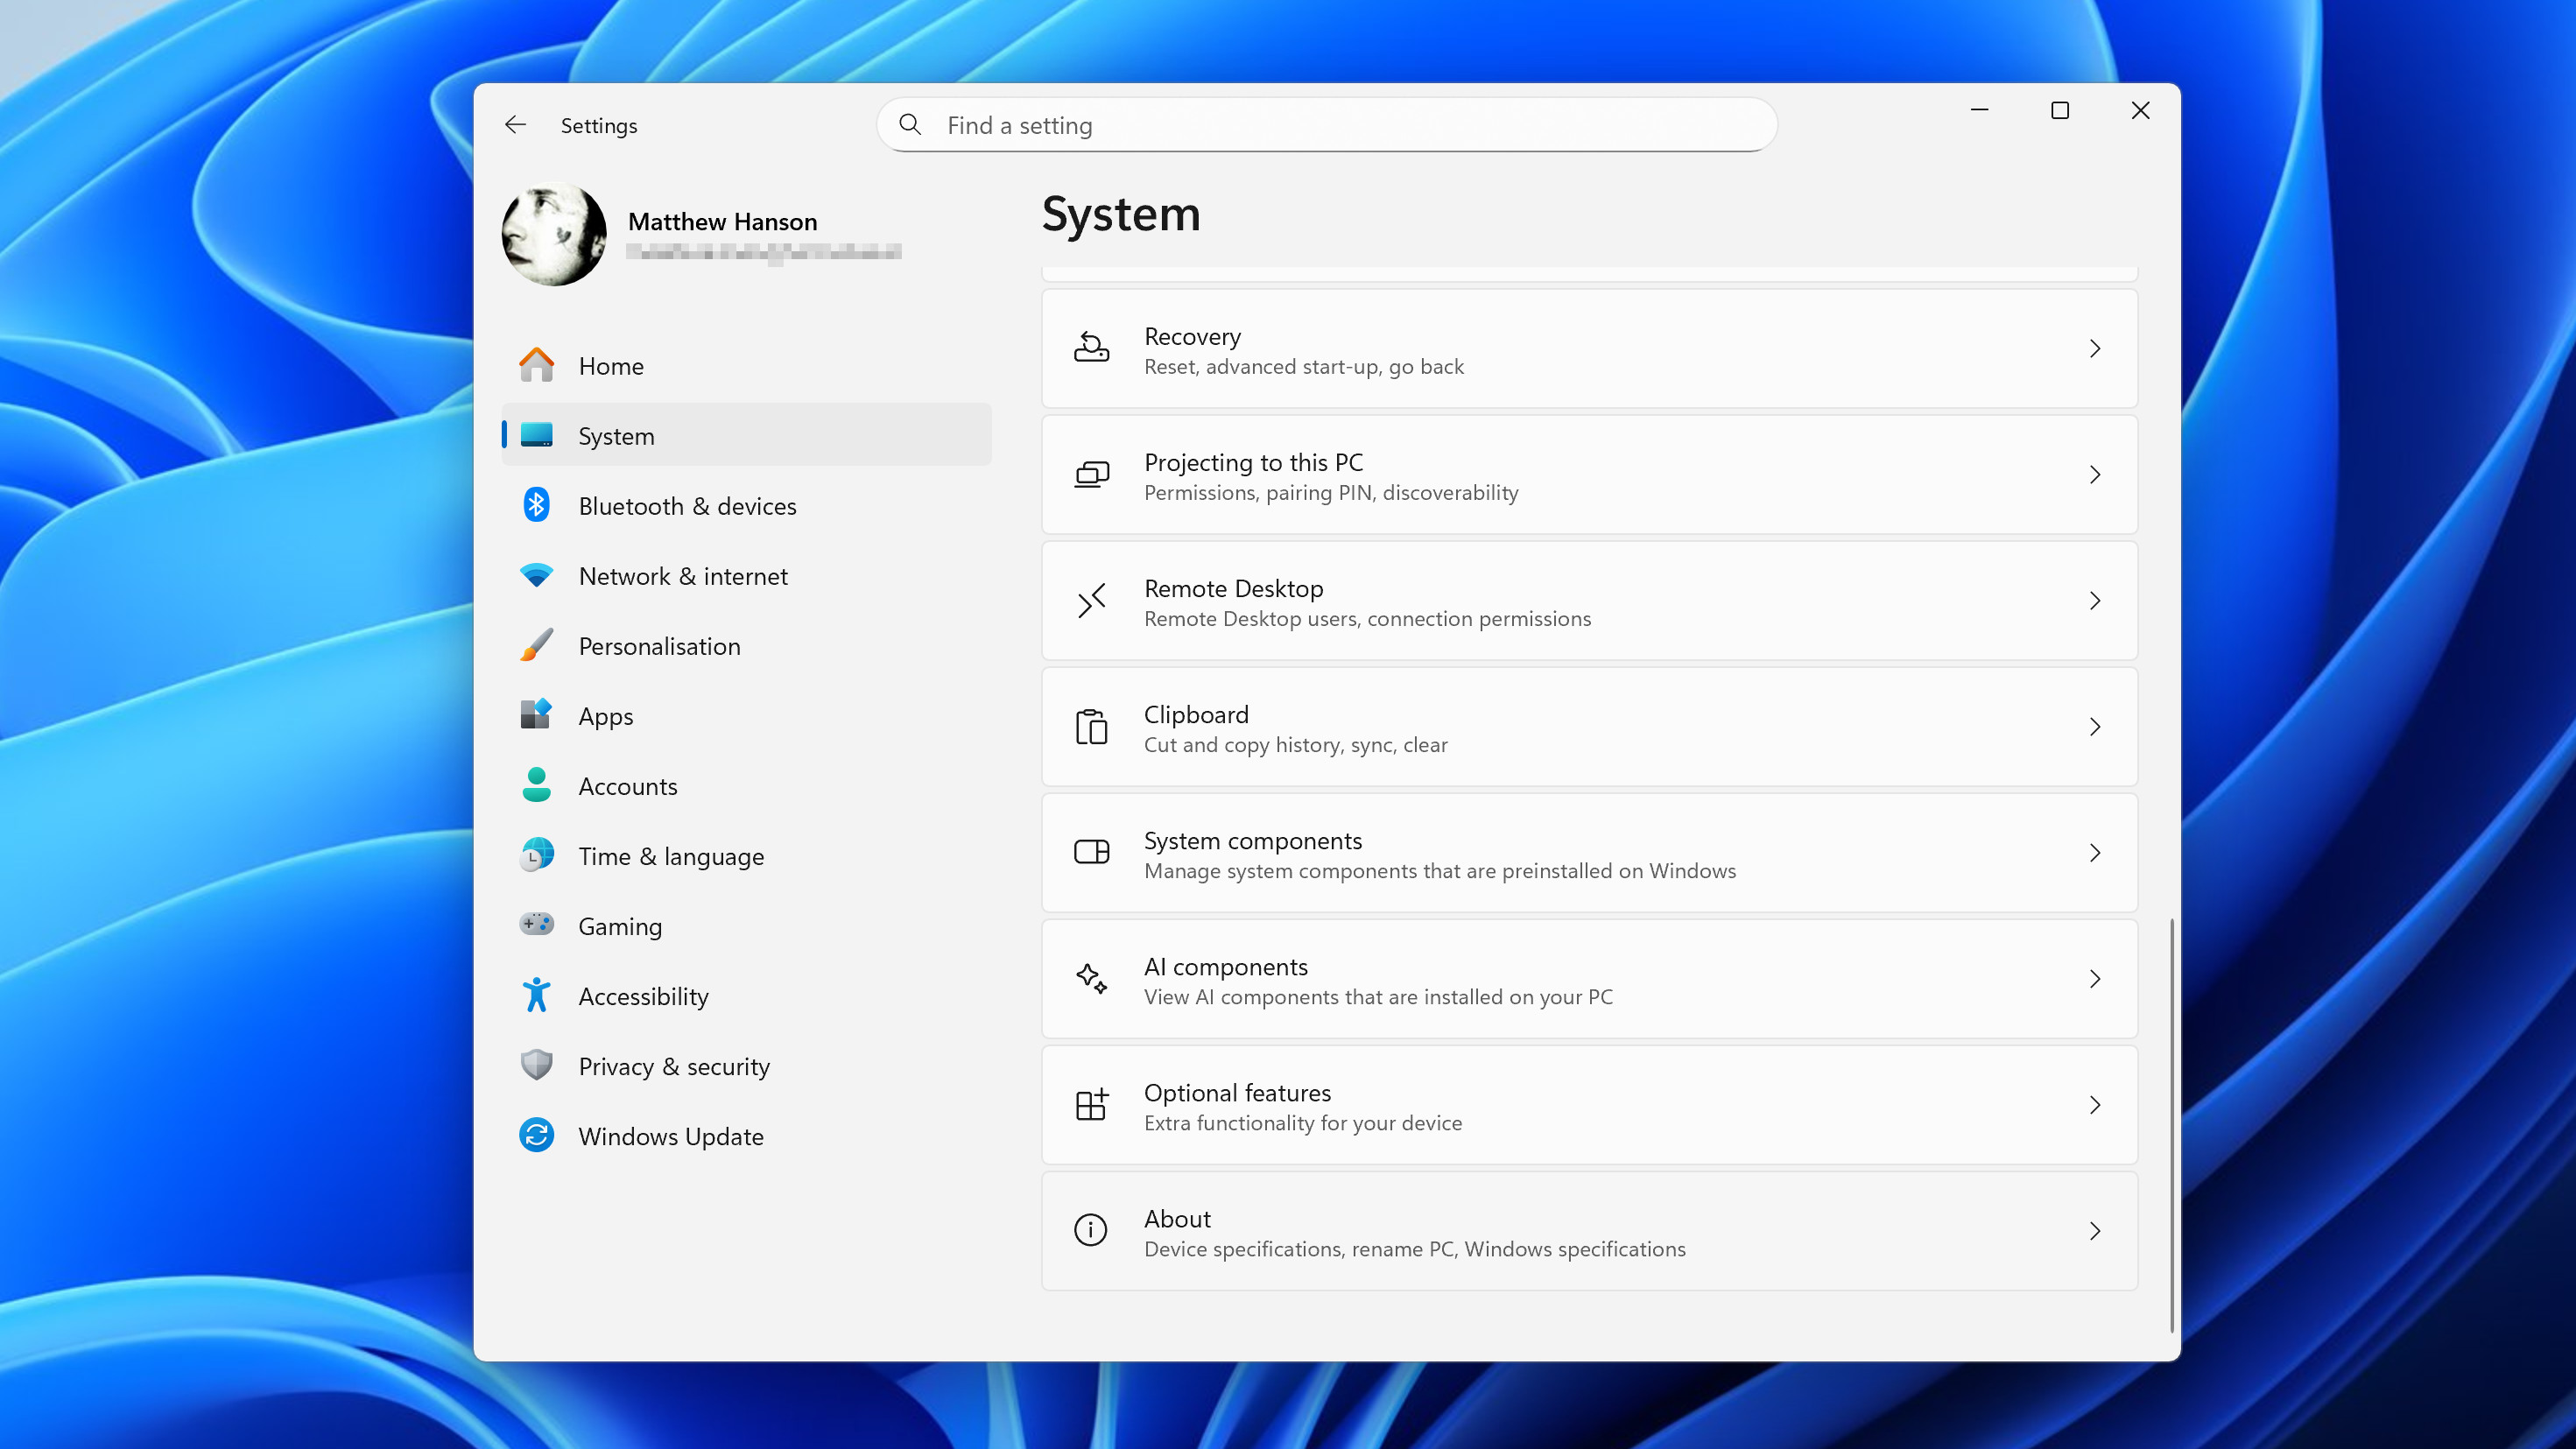Click the Gaming controller icon
The width and height of the screenshot is (2576, 1449).
pyautogui.click(x=537, y=926)
